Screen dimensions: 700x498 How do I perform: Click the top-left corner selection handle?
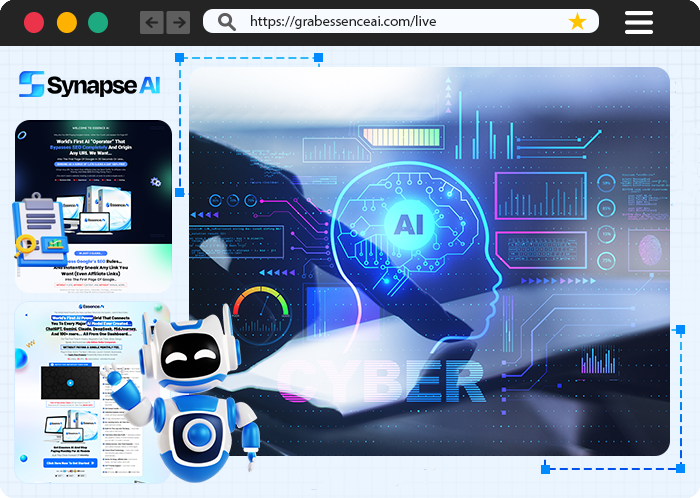(179, 58)
